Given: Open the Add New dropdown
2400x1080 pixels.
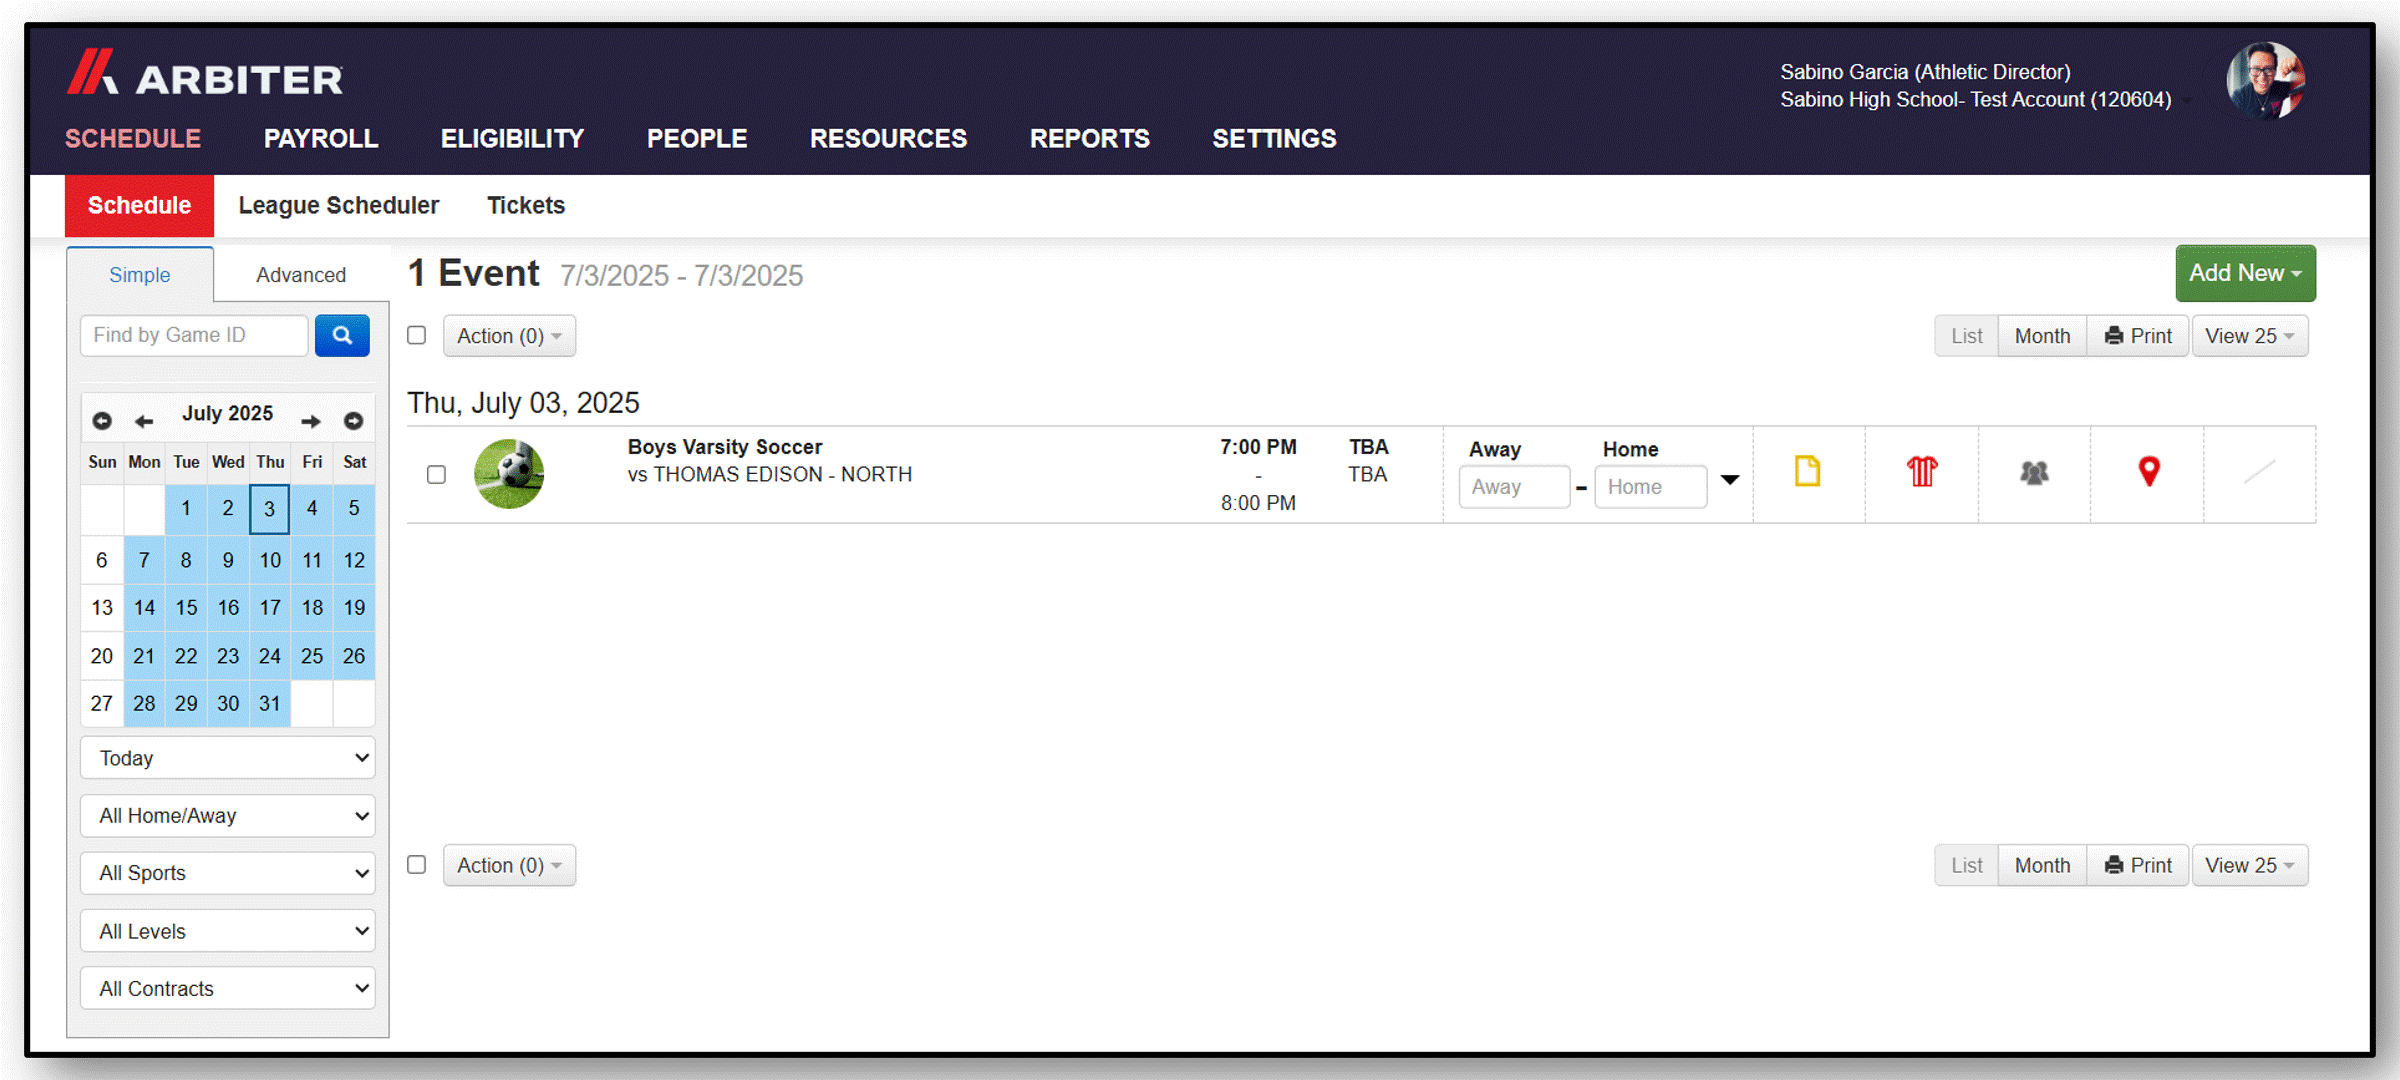Looking at the screenshot, I should pos(2245,273).
